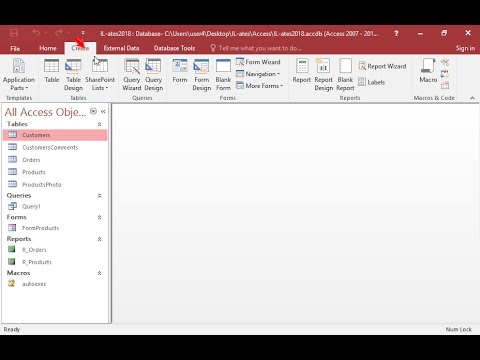Open the All Access Objects dropdown menu
This screenshot has width=480, height=360.
click(93, 111)
